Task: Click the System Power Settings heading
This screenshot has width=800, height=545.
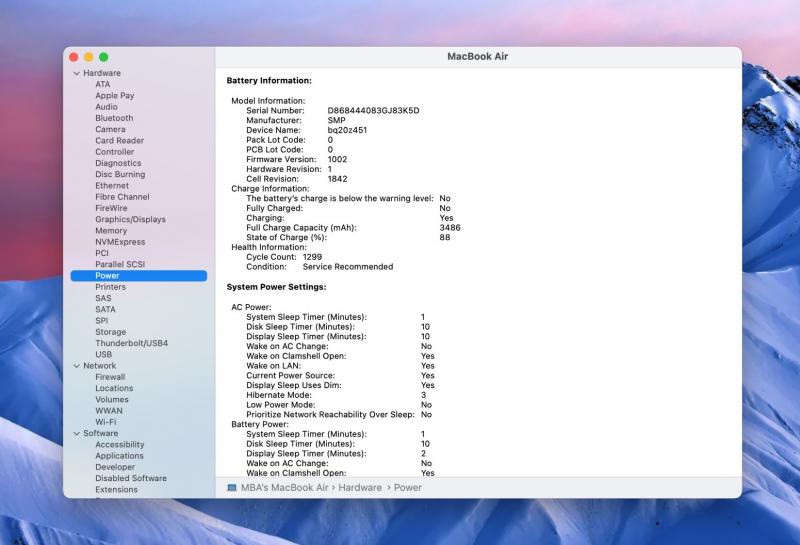Action: click(x=277, y=287)
